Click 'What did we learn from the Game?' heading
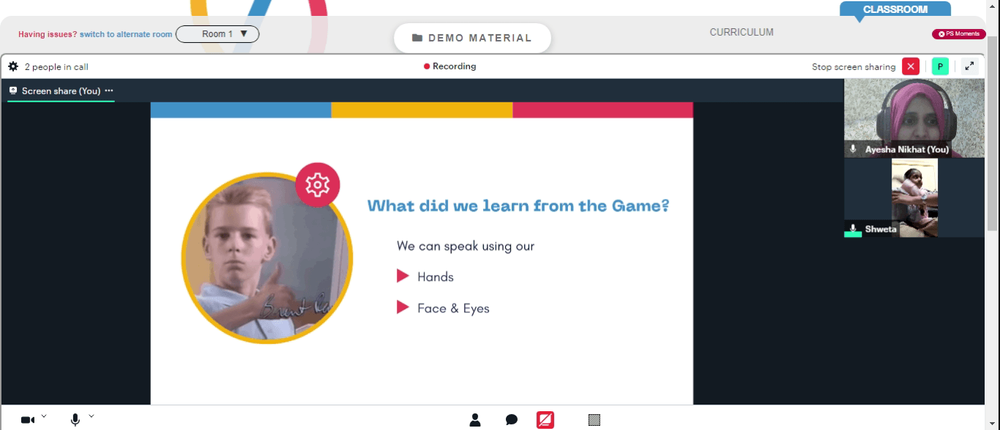This screenshot has width=1000, height=430. pos(518,206)
